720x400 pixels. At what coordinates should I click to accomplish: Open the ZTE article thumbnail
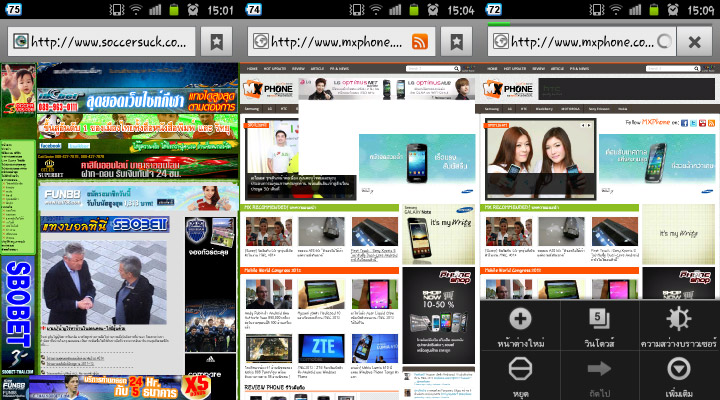321,349
